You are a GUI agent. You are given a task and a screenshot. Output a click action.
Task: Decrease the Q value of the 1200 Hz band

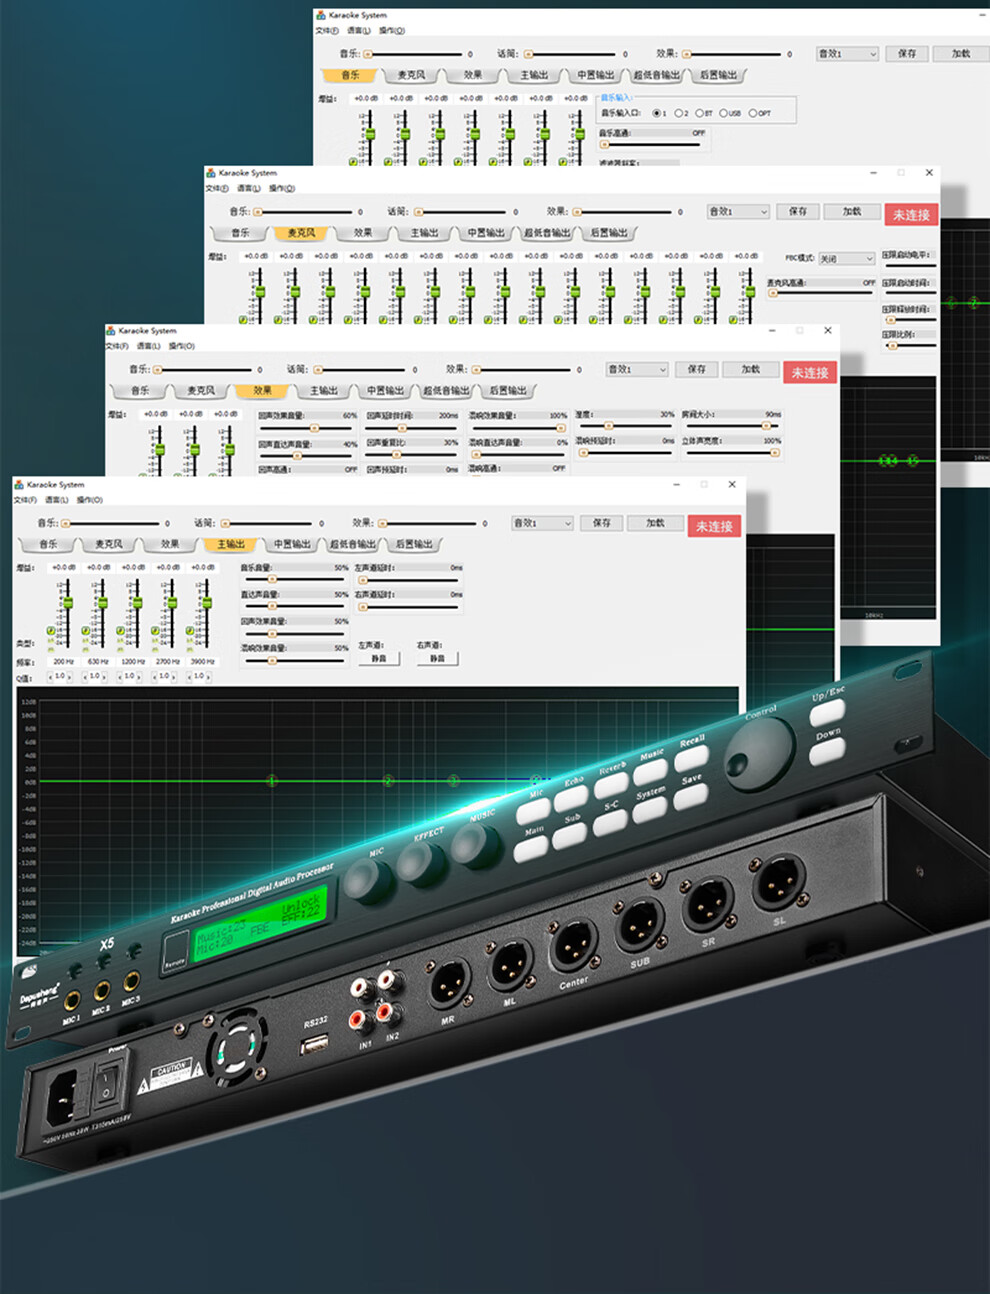(x=119, y=677)
